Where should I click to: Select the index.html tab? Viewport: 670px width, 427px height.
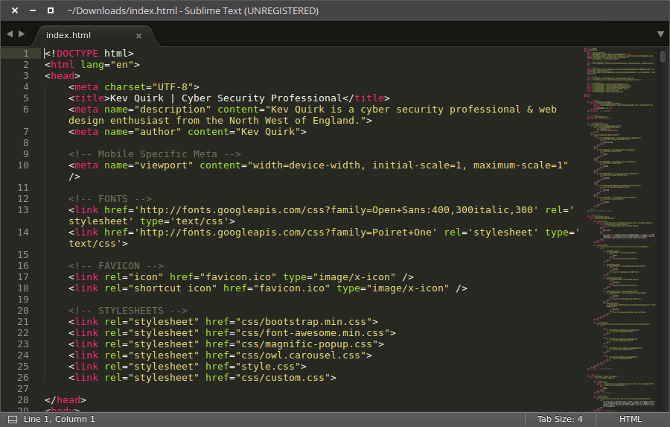click(93, 35)
